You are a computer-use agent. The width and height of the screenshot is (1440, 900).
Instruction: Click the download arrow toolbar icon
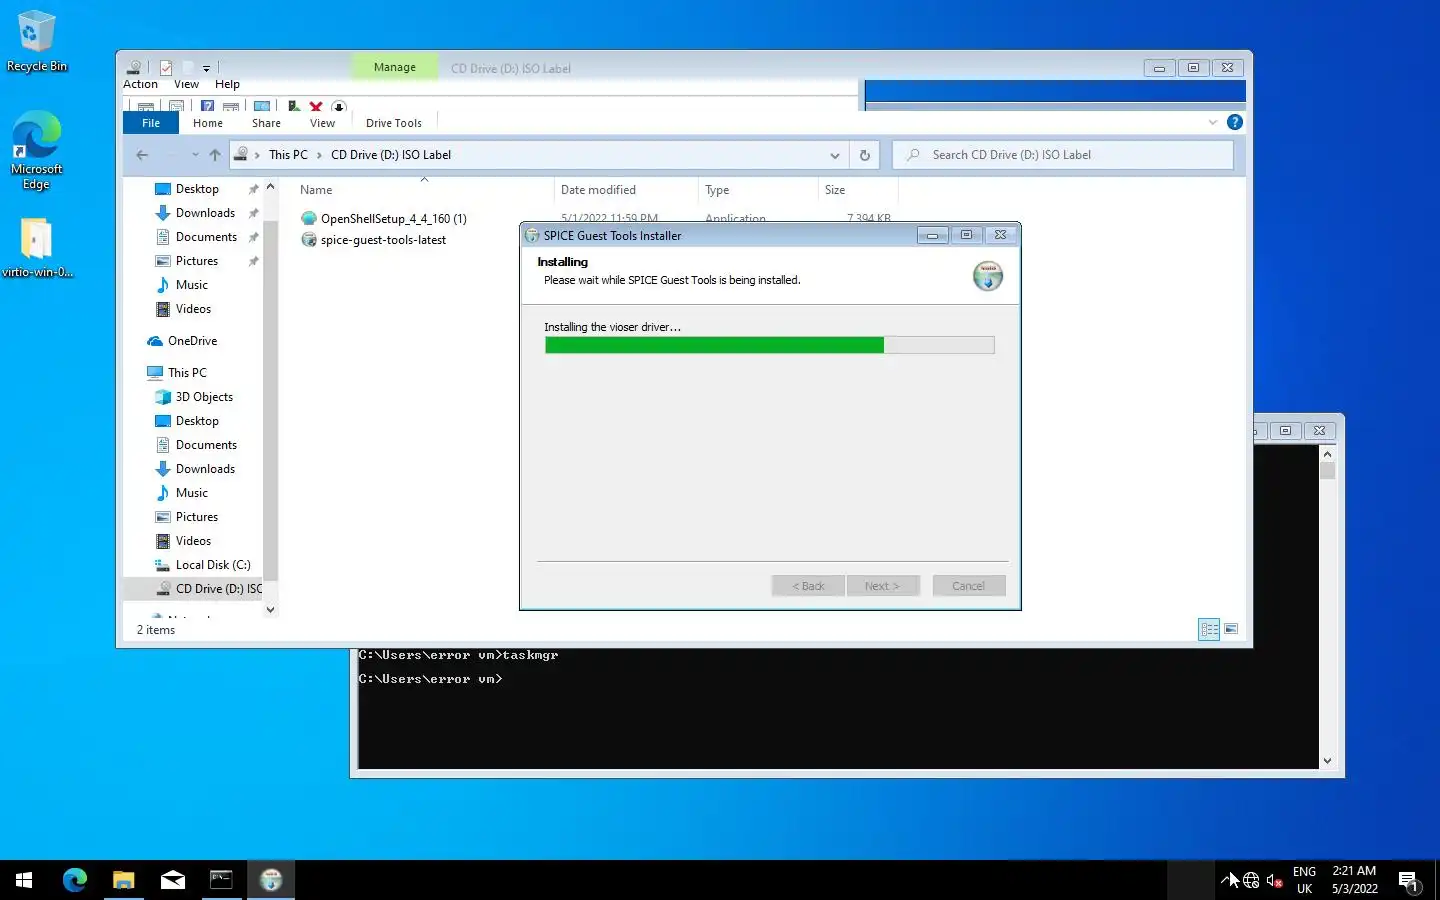pyautogui.click(x=339, y=106)
